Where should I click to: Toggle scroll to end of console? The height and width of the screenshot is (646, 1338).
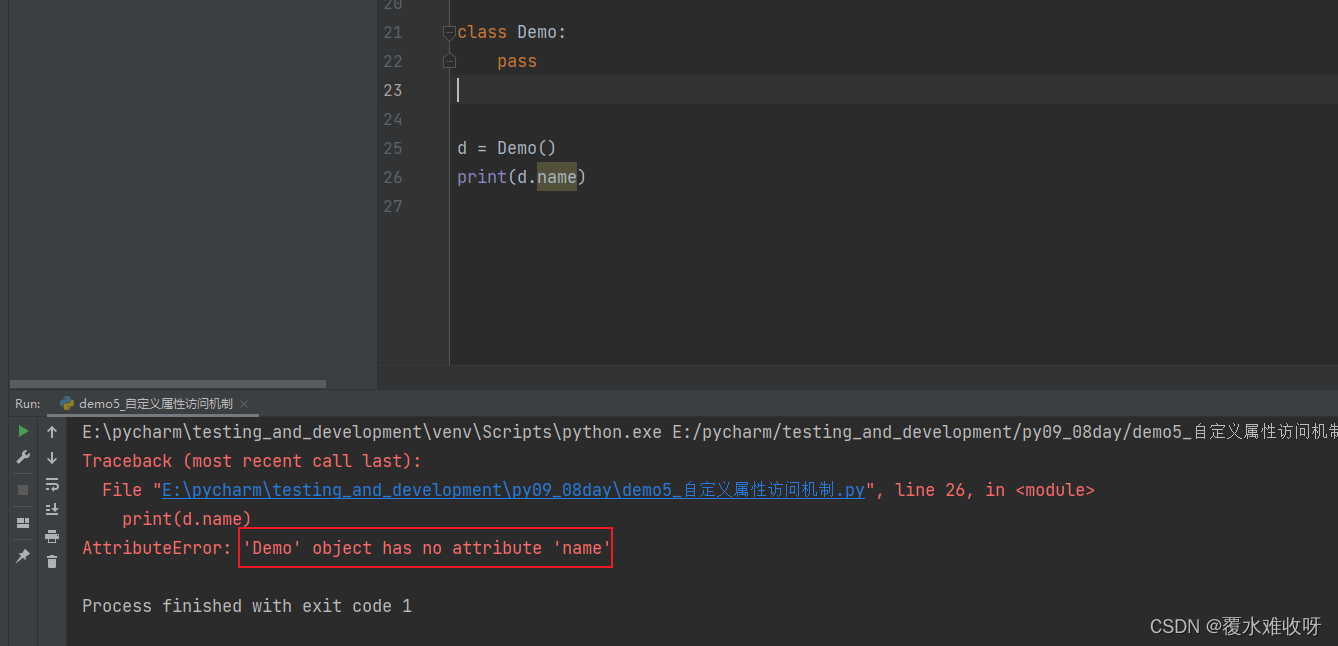click(x=52, y=510)
